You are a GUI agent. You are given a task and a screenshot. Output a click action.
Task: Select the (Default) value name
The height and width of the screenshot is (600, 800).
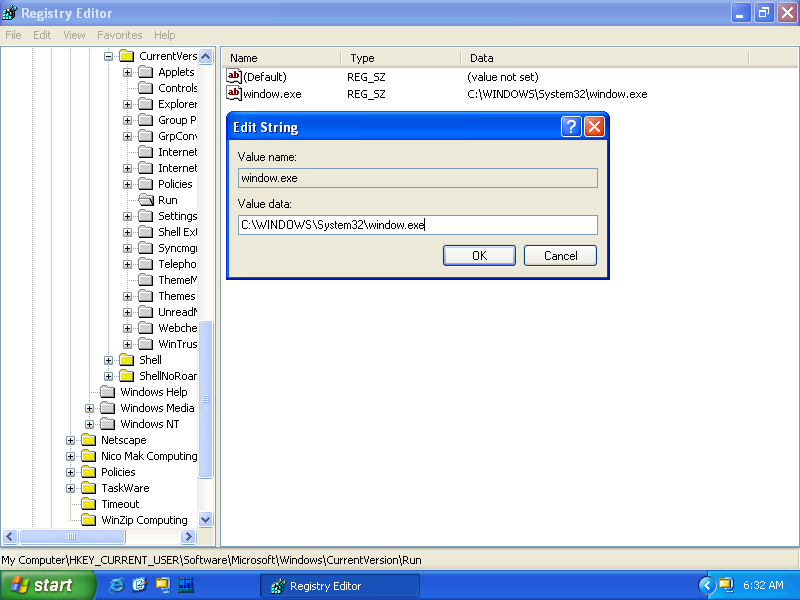click(x=265, y=77)
